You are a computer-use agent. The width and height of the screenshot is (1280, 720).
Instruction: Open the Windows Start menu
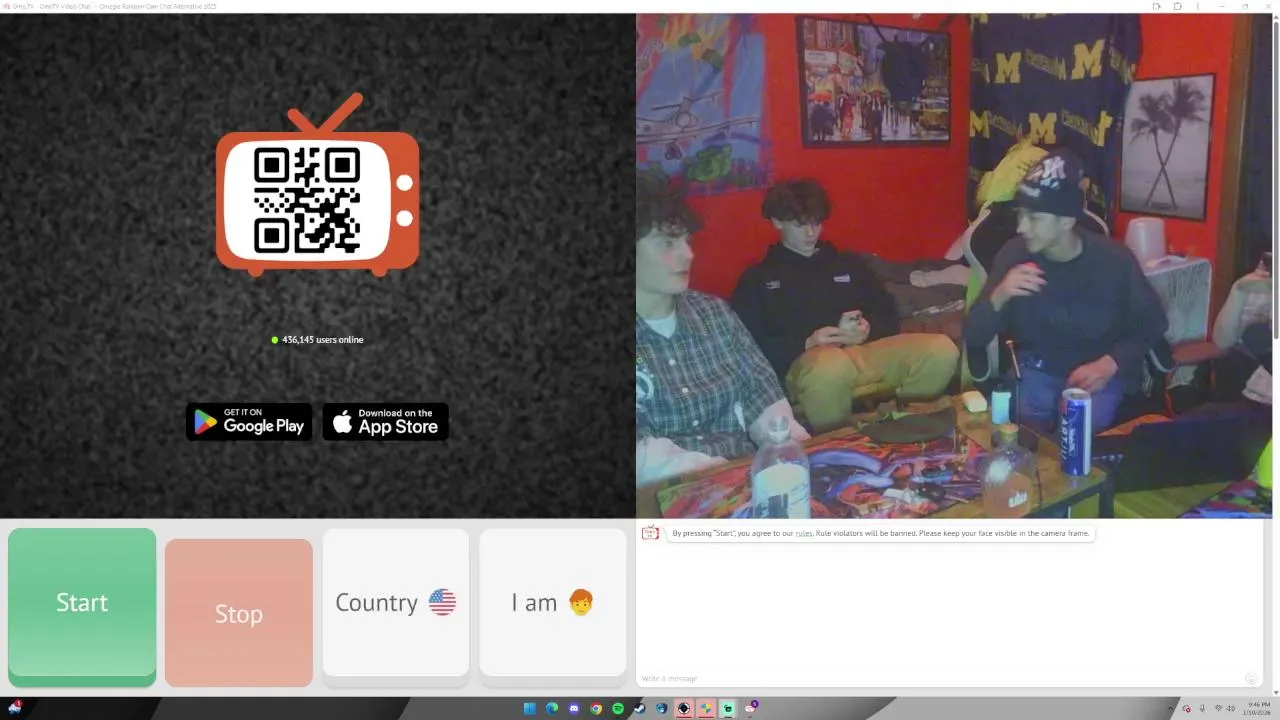(x=530, y=709)
